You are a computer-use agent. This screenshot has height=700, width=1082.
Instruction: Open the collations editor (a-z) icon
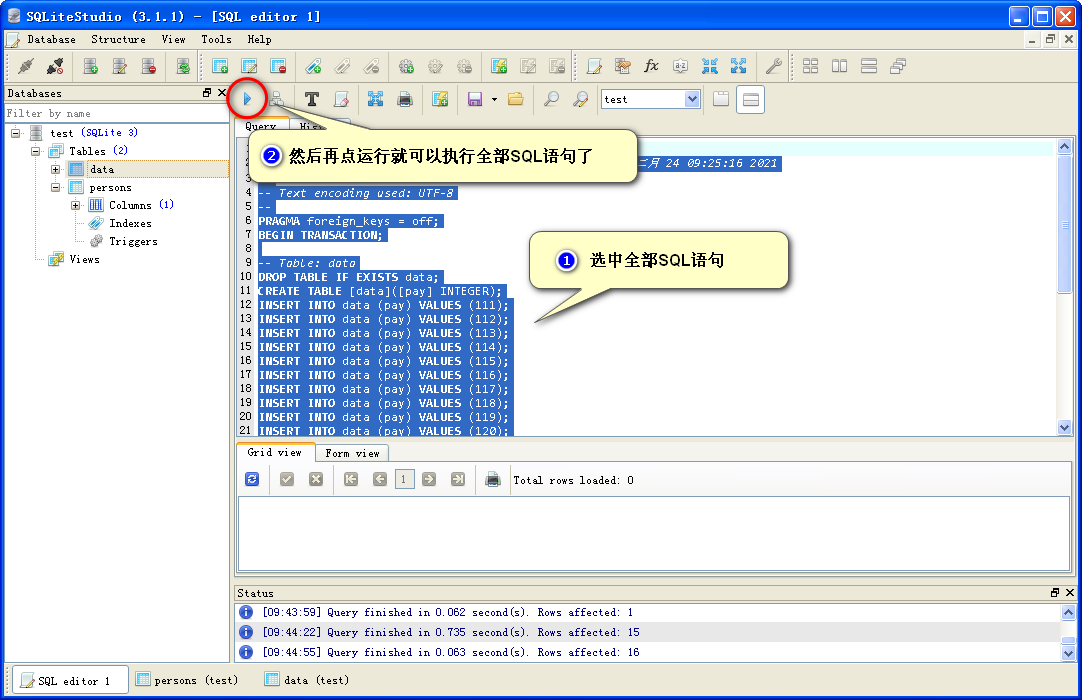(x=680, y=66)
